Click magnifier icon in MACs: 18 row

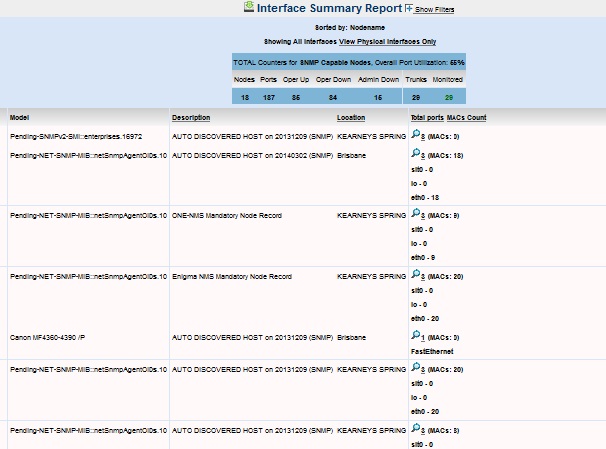[415, 153]
